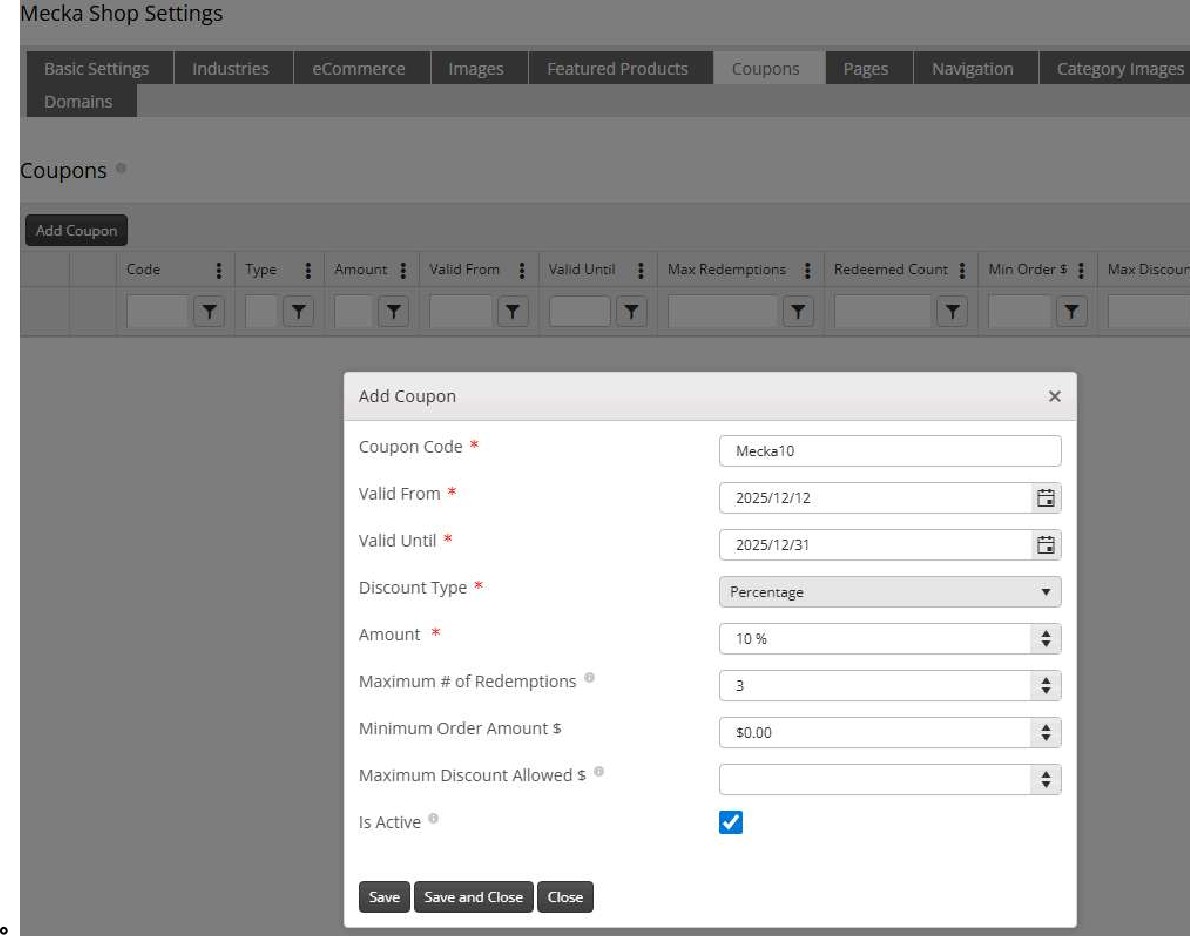Click the Add Coupon button
The height and width of the screenshot is (936, 1190).
click(77, 231)
